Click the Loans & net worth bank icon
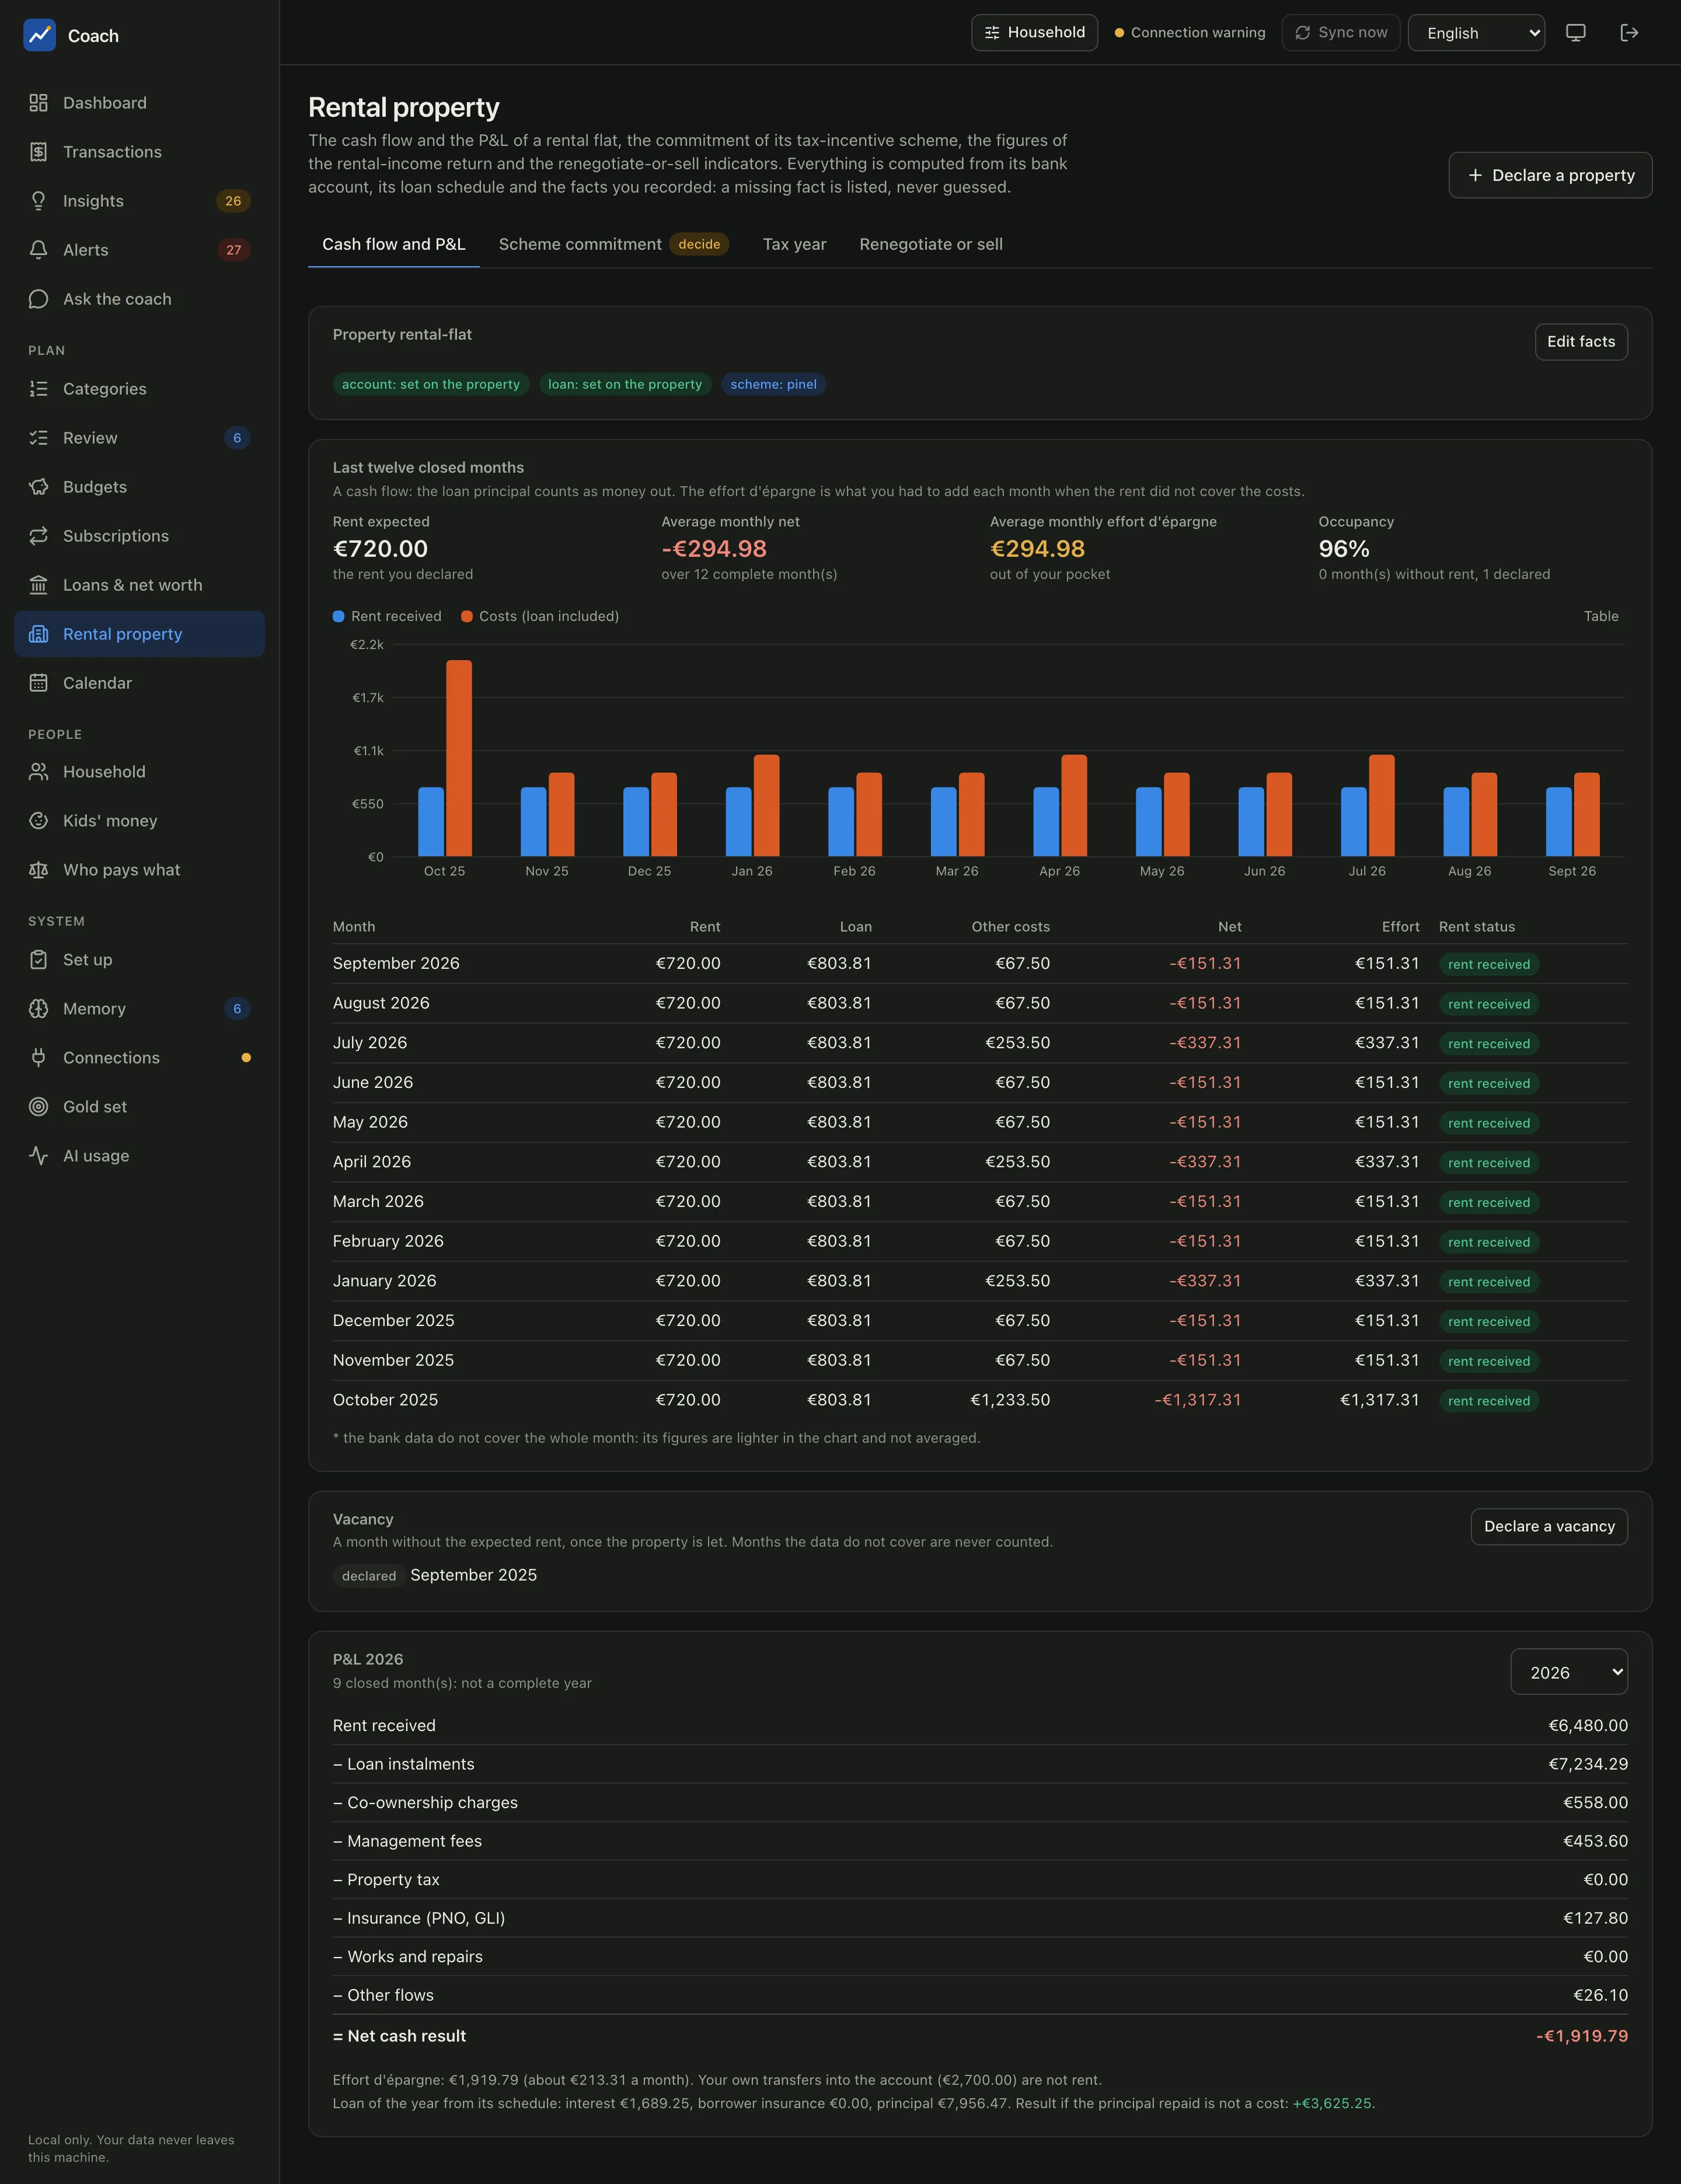Viewport: 1681px width, 2184px height. click(38, 585)
